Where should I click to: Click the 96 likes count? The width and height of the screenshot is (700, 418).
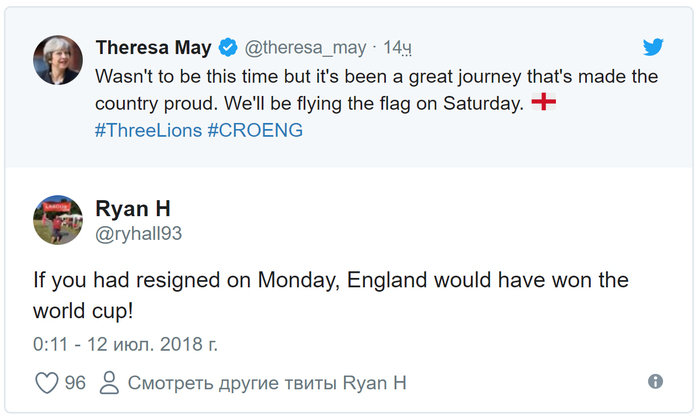click(75, 383)
